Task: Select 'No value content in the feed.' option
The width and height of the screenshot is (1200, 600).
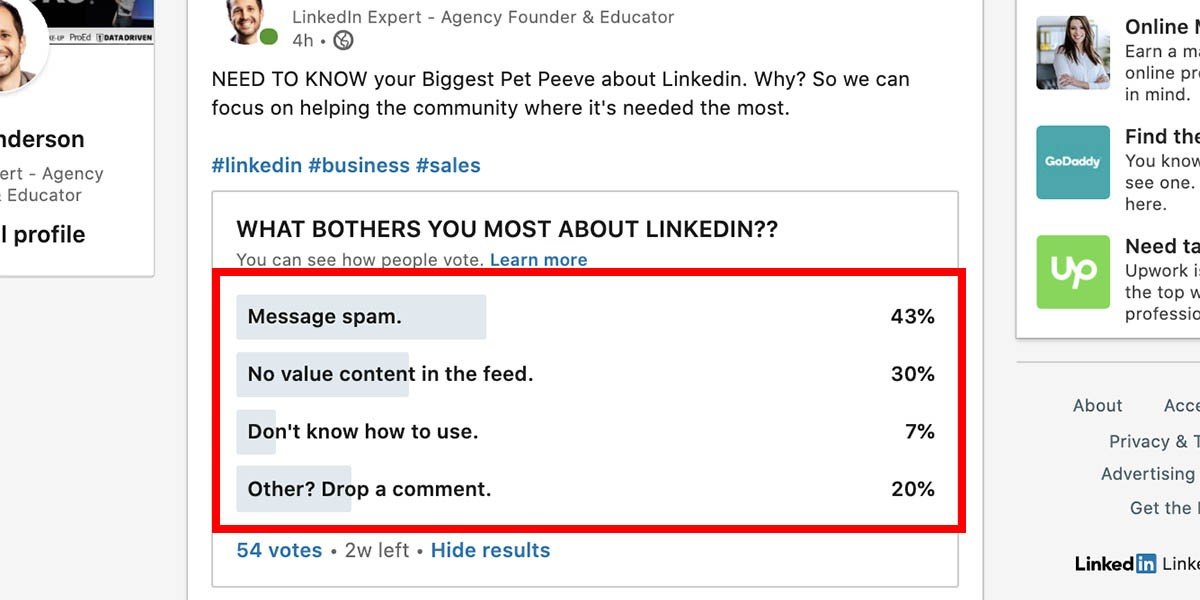Action: click(x=586, y=374)
